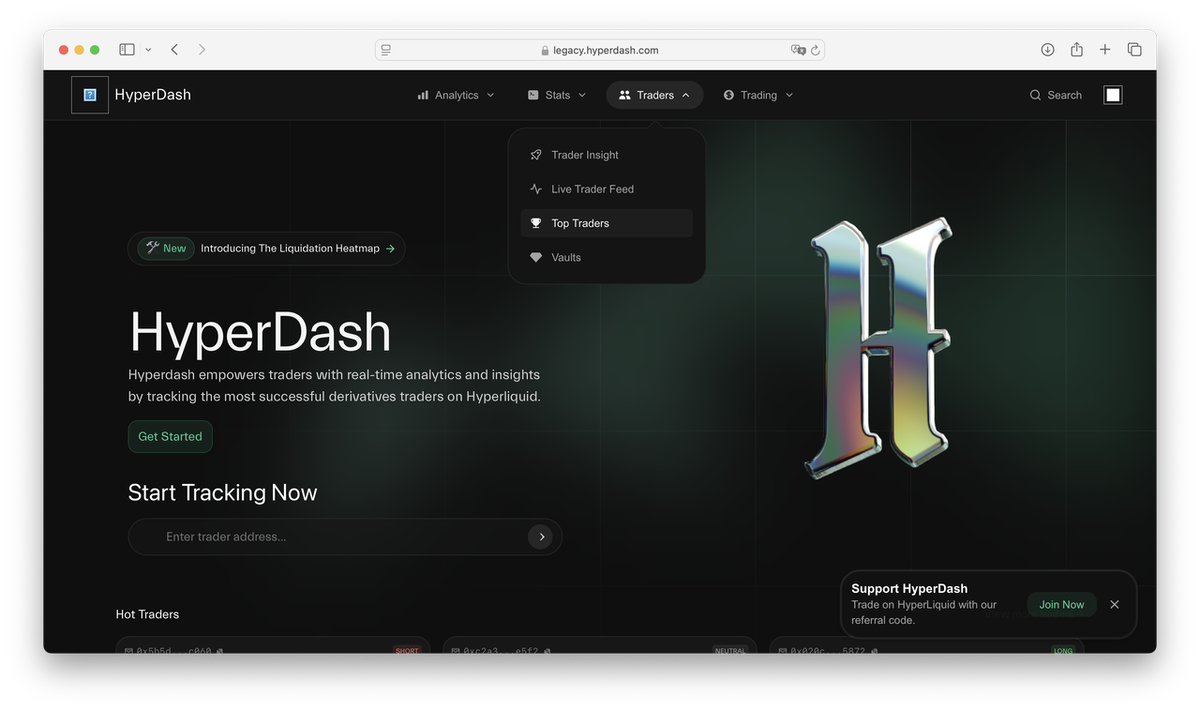Go back with the Safari back arrow
Viewport: 1200px width, 711px height.
point(175,49)
